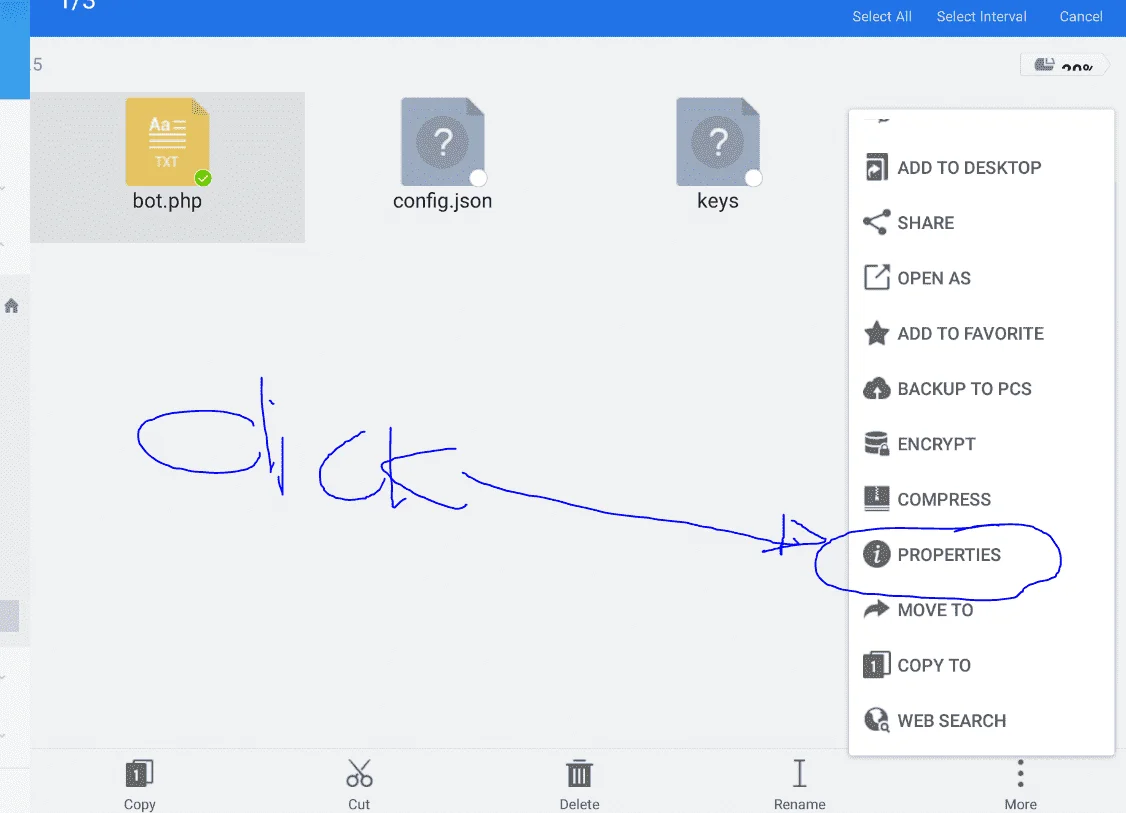Click the Add to Favorite star icon
This screenshot has width=1126, height=813.
[876, 333]
